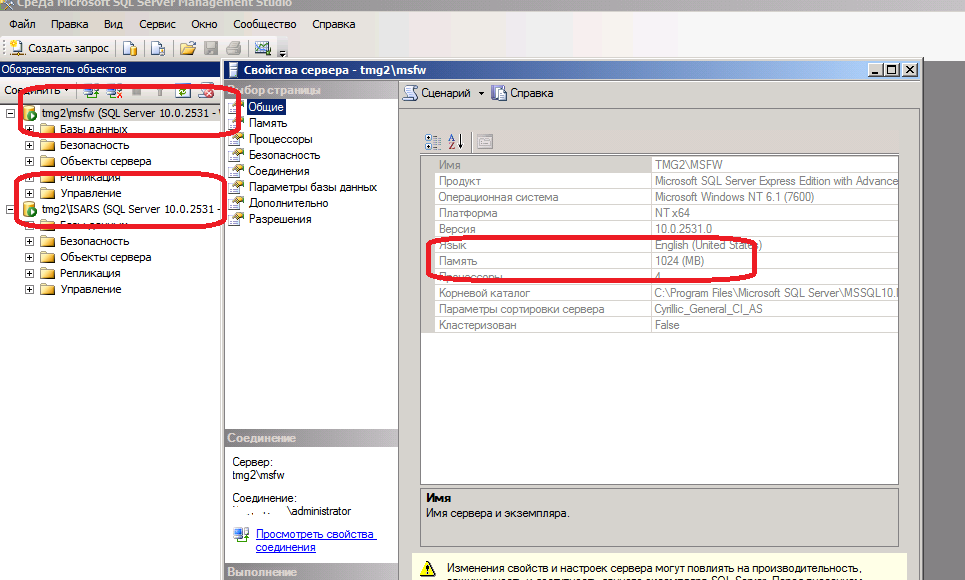Click the Connect Object Explorer icon
965x580 pixels.
(91, 92)
